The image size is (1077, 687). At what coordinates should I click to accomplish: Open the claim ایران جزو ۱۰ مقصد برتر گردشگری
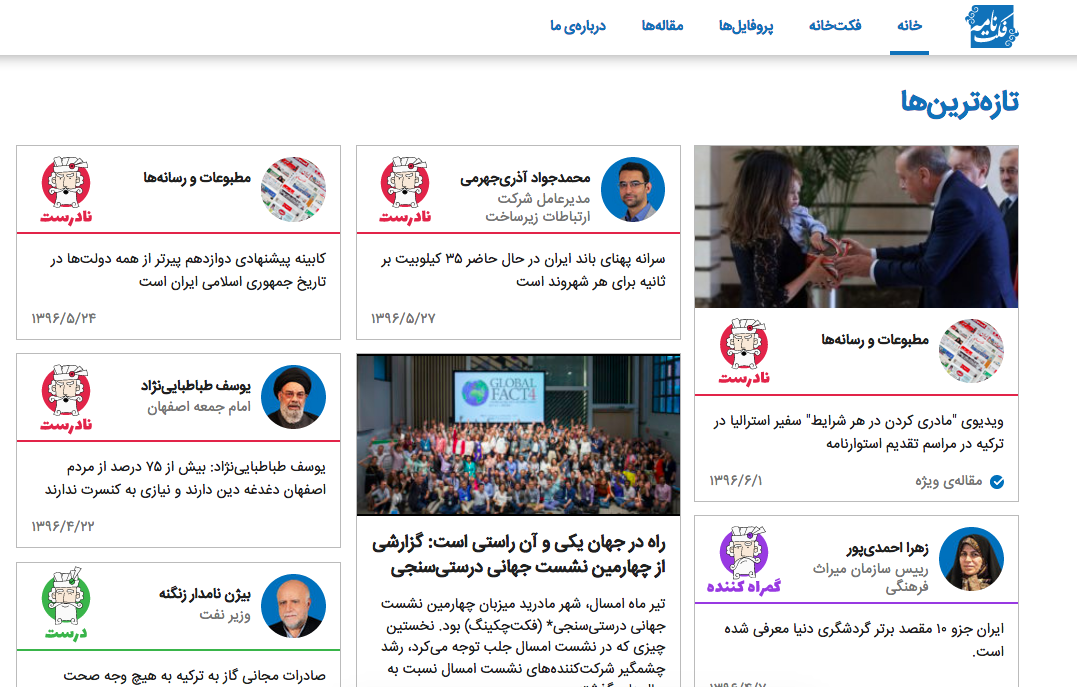864,640
